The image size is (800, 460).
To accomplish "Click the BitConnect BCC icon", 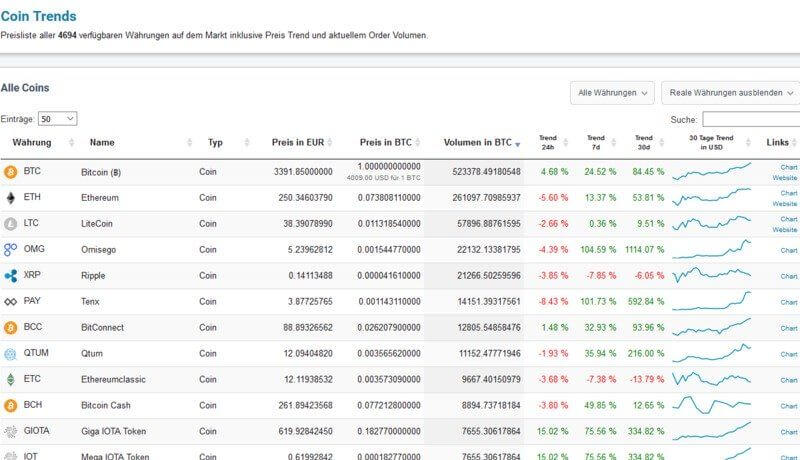I will pos(10,327).
